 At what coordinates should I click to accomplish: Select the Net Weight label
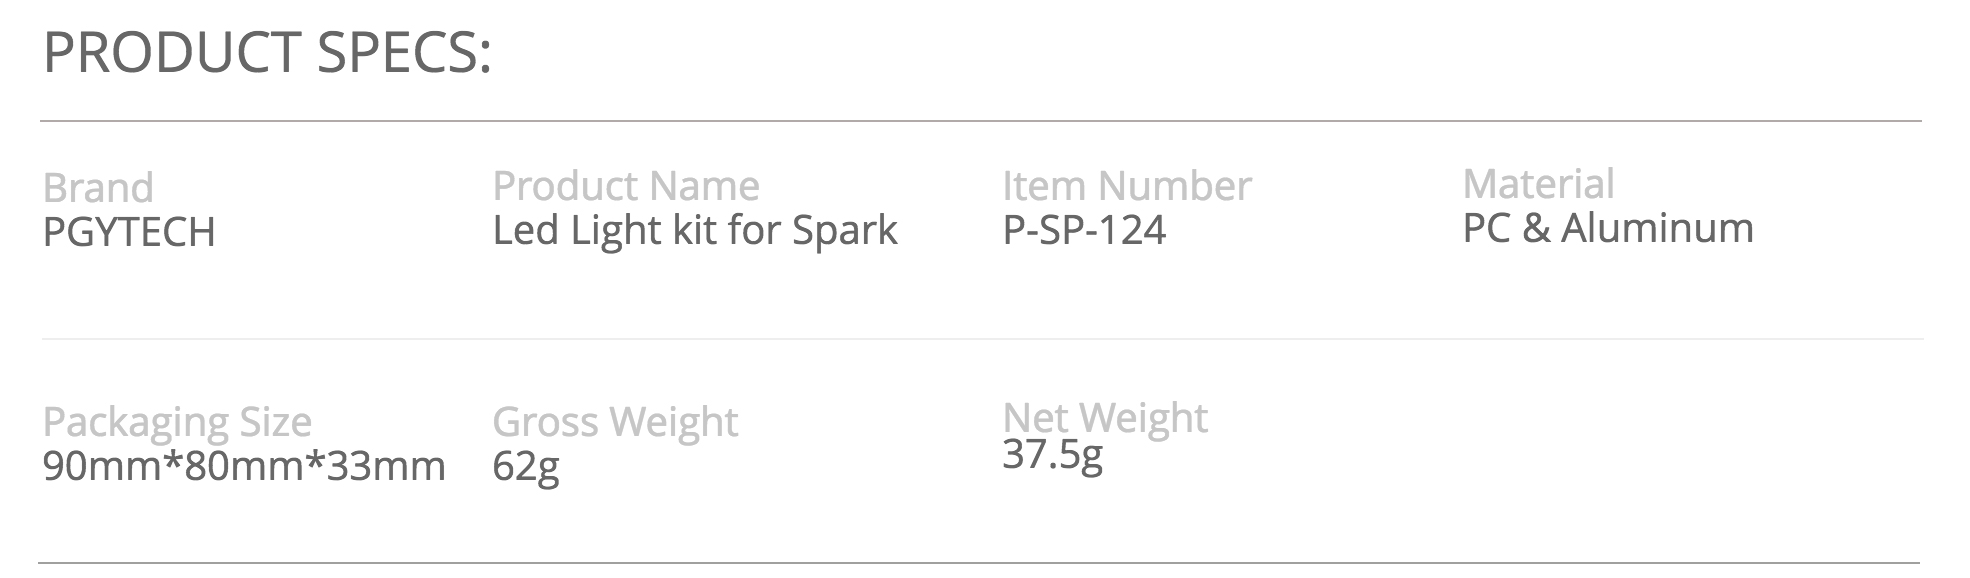[x=1105, y=419]
